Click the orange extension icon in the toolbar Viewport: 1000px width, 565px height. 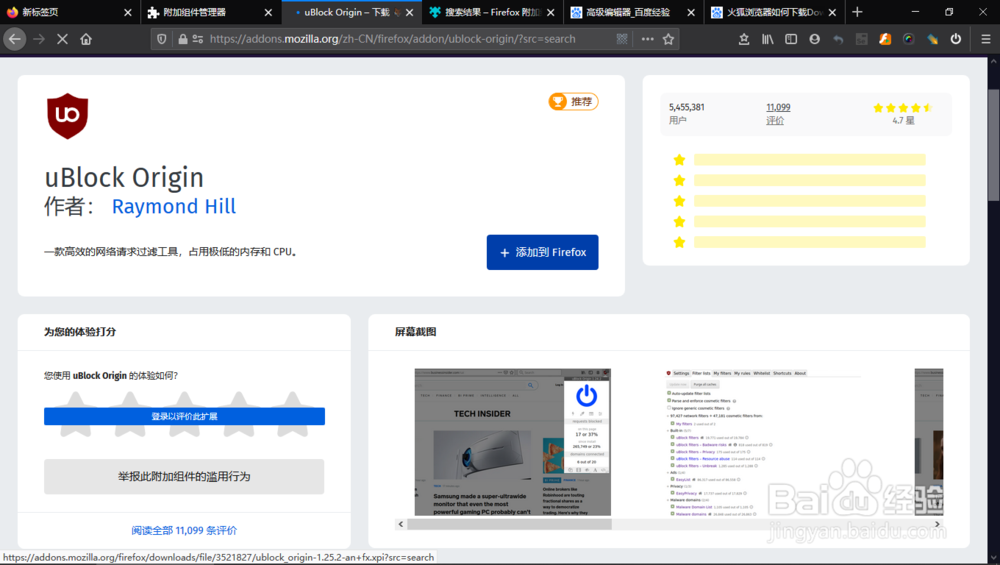coord(885,39)
